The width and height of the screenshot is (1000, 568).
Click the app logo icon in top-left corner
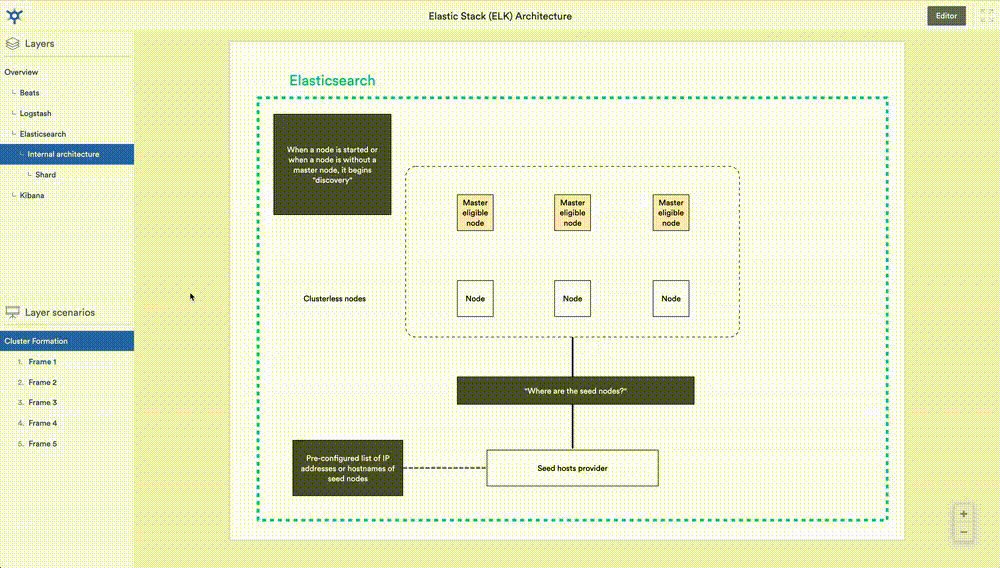[14, 16]
